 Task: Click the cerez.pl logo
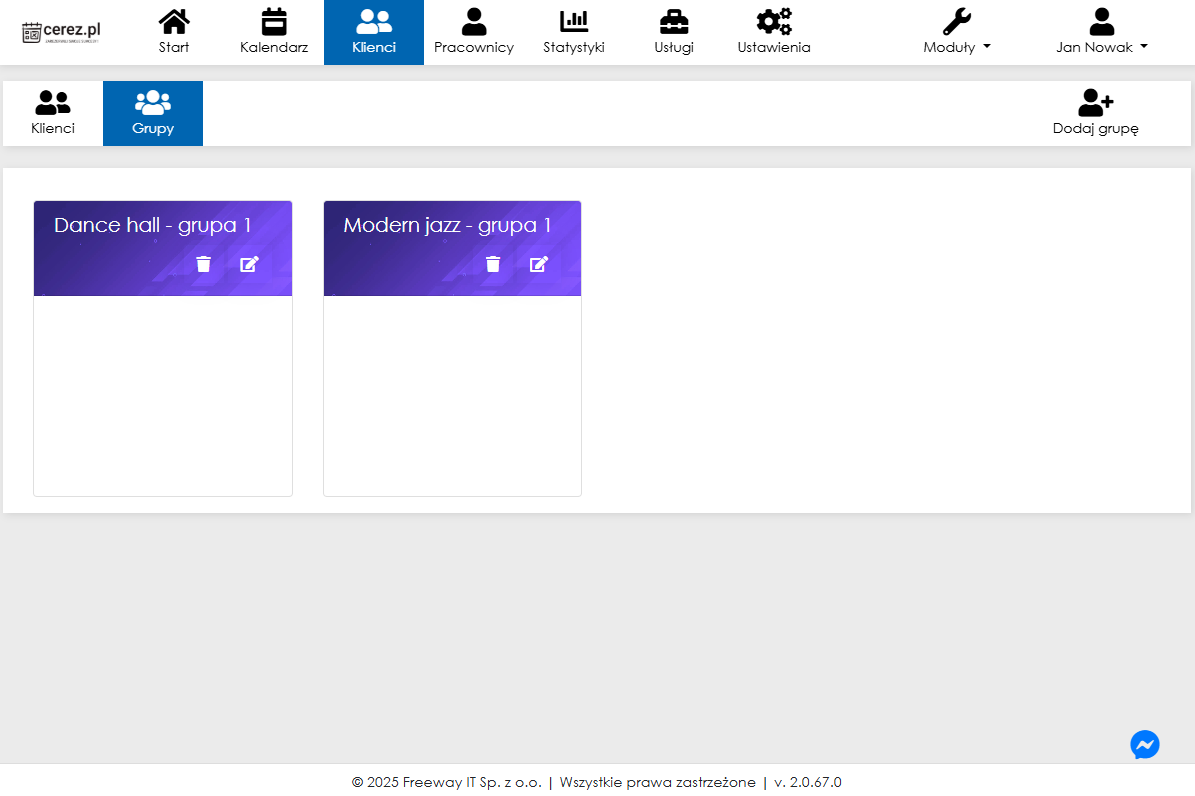[x=62, y=32]
